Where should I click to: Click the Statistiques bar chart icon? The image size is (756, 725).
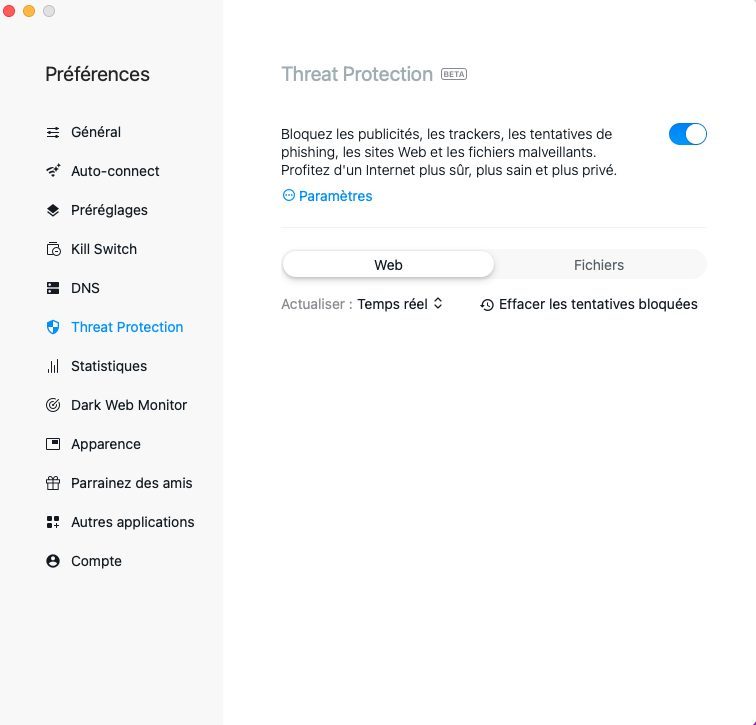tap(53, 366)
